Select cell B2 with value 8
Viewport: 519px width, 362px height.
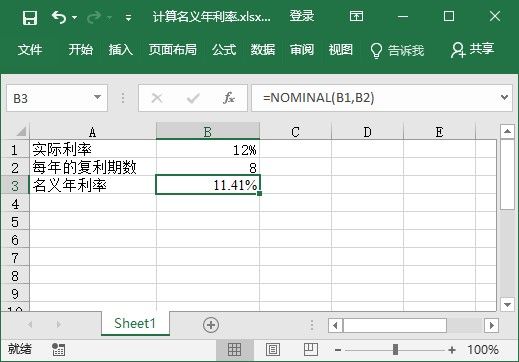(x=208, y=167)
